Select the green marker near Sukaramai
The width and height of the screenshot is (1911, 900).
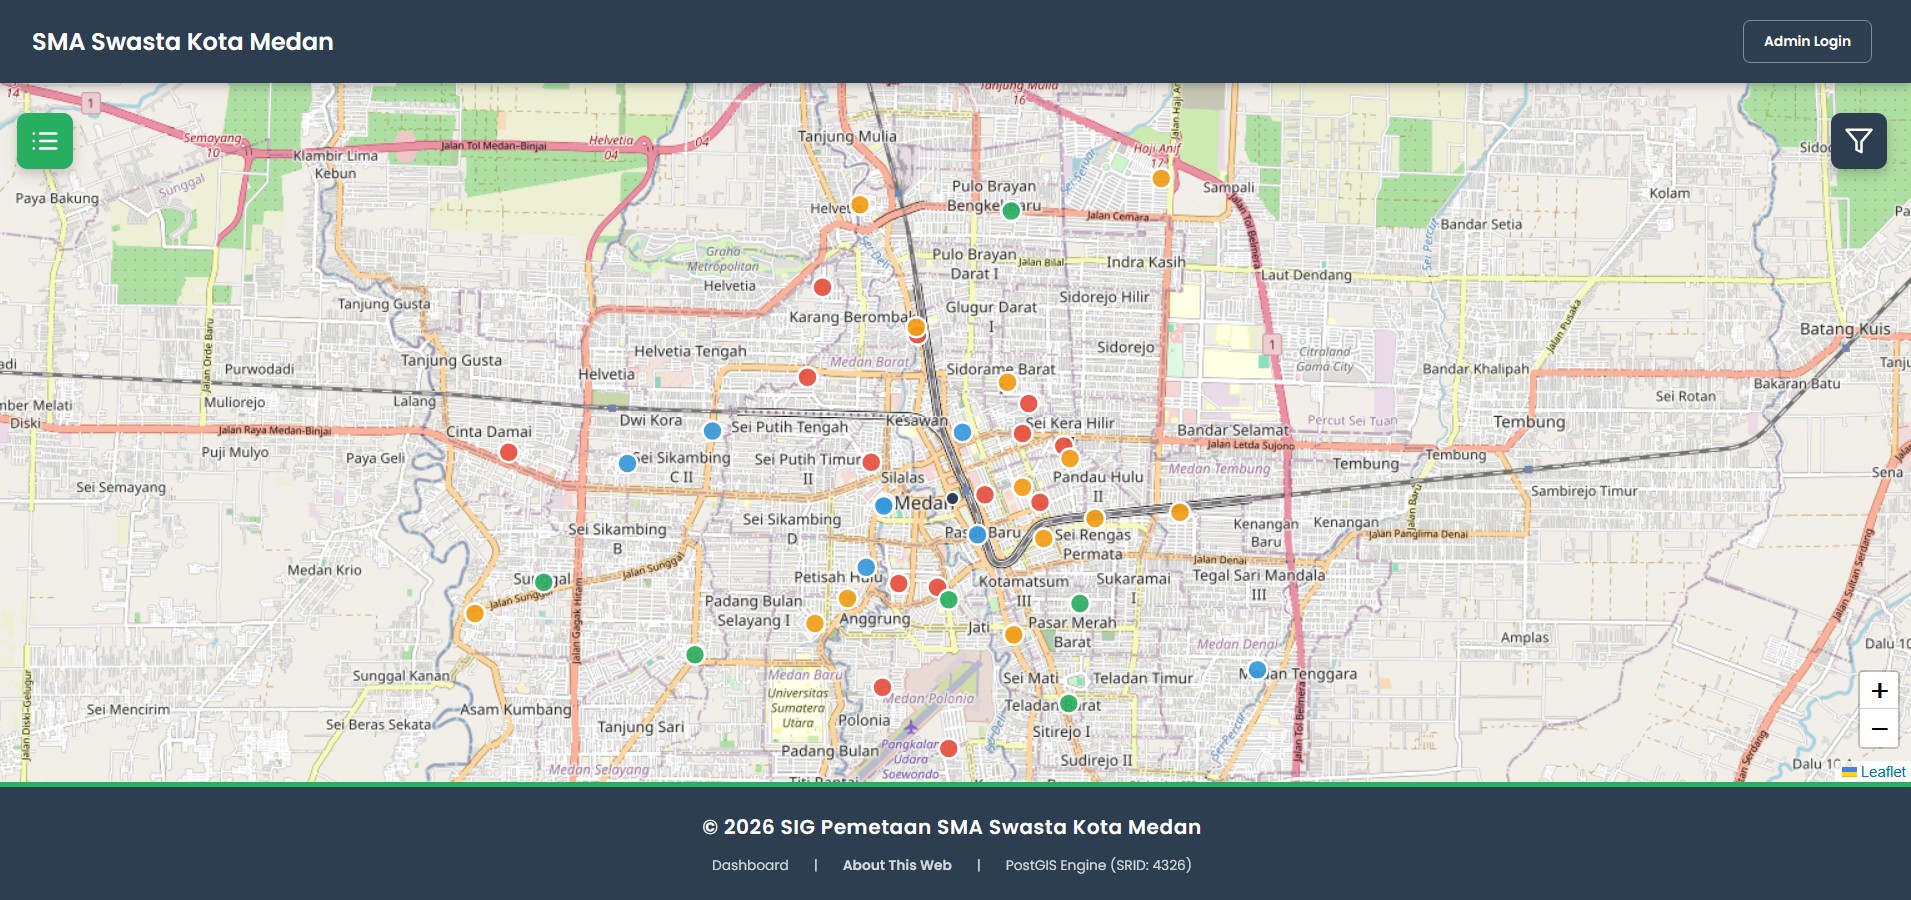click(1079, 603)
